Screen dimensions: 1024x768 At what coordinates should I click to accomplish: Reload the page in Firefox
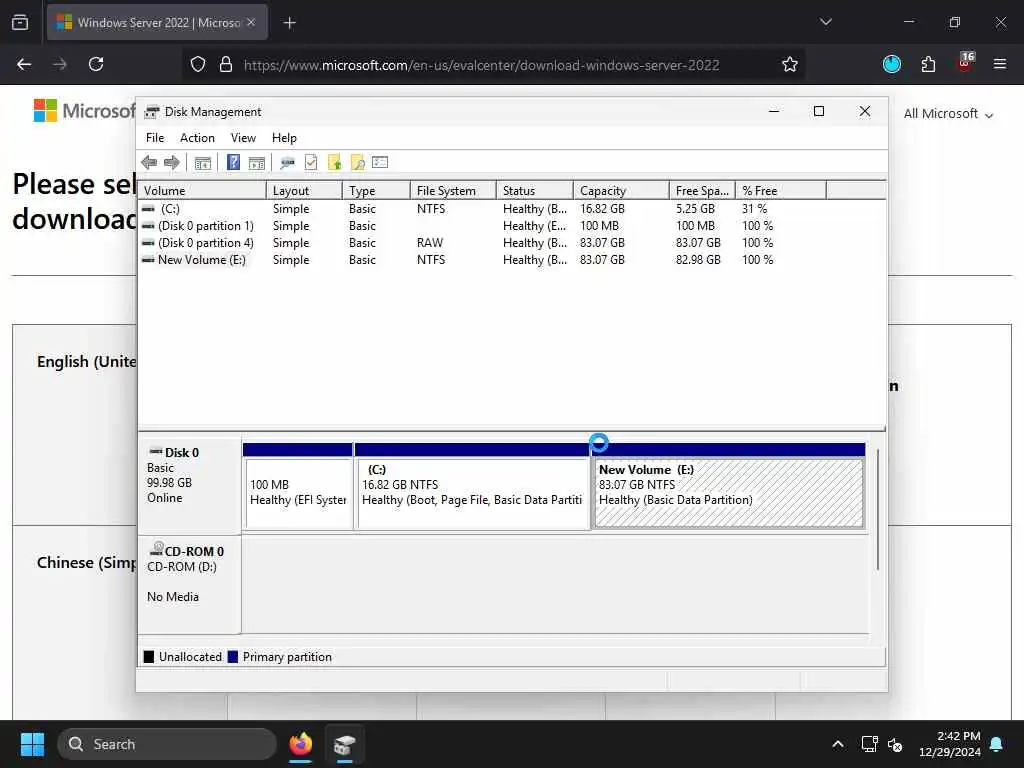point(96,64)
